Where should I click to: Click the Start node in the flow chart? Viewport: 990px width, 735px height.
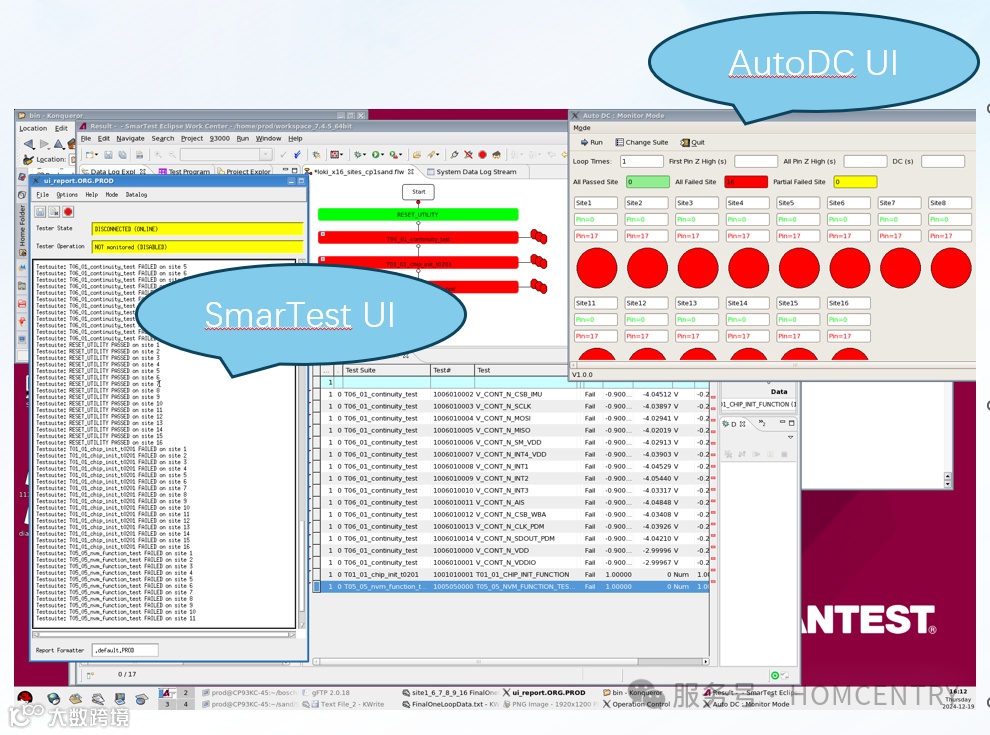419,191
